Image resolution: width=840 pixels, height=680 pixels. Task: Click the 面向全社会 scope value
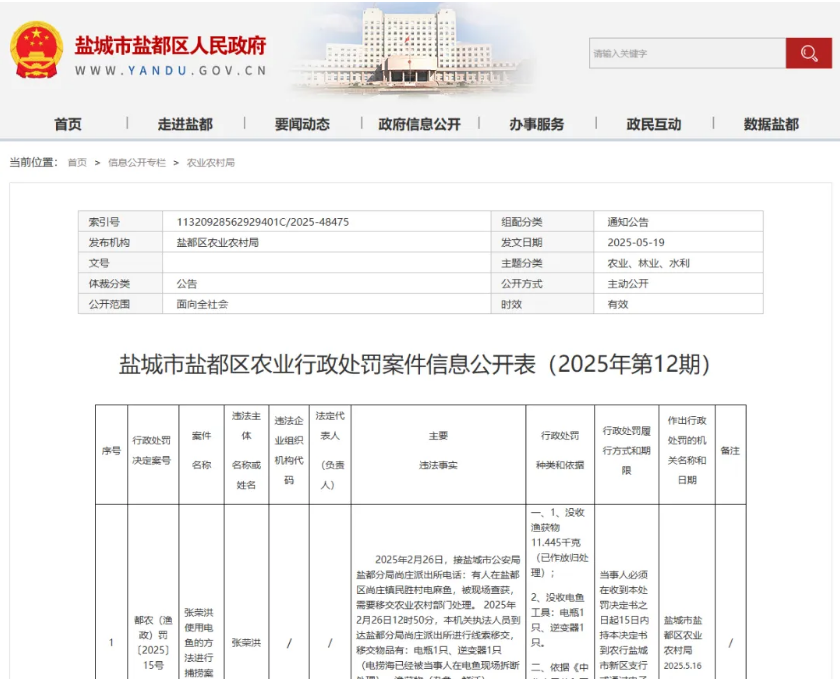[202, 304]
